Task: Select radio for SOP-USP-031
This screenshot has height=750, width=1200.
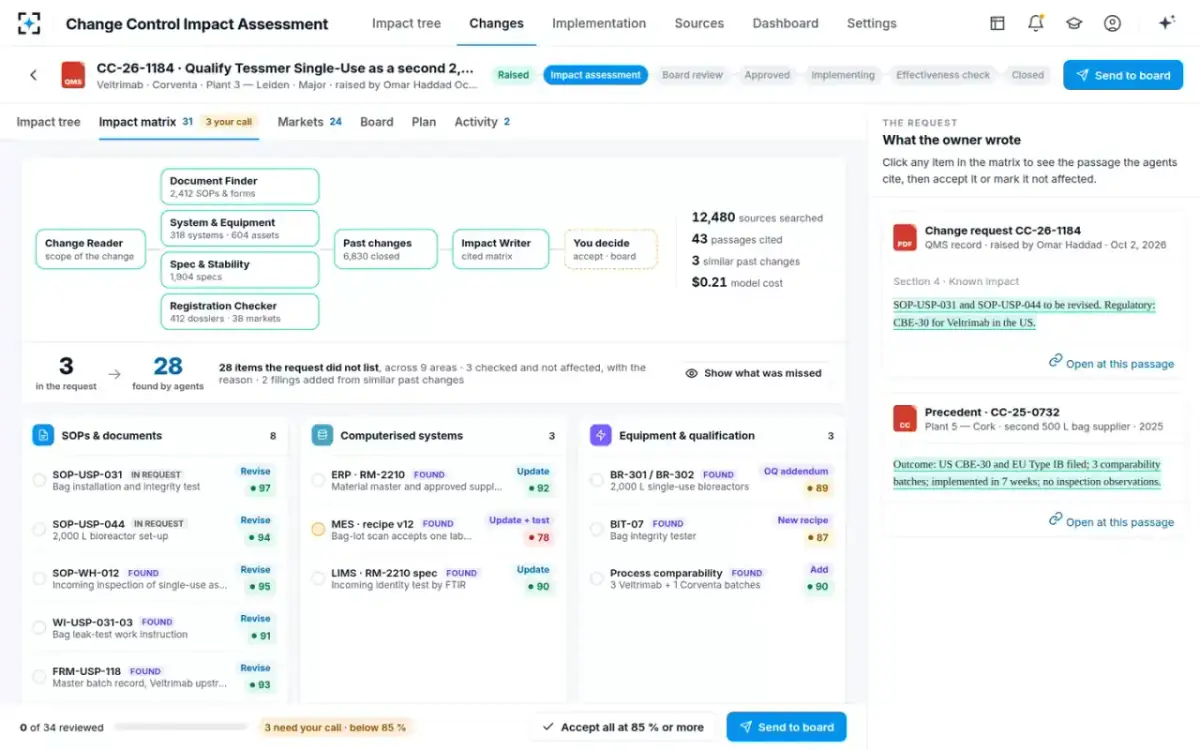Action: pyautogui.click(x=39, y=480)
